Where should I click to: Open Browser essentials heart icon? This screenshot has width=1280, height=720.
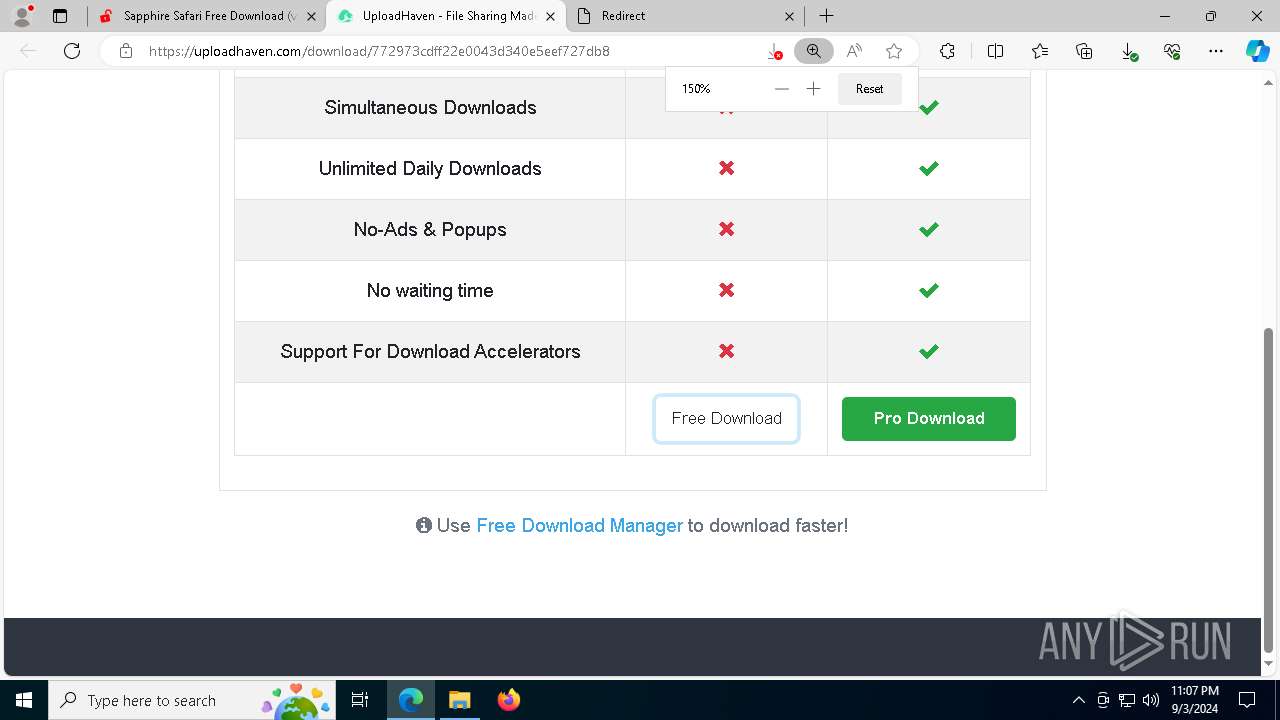click(1172, 51)
